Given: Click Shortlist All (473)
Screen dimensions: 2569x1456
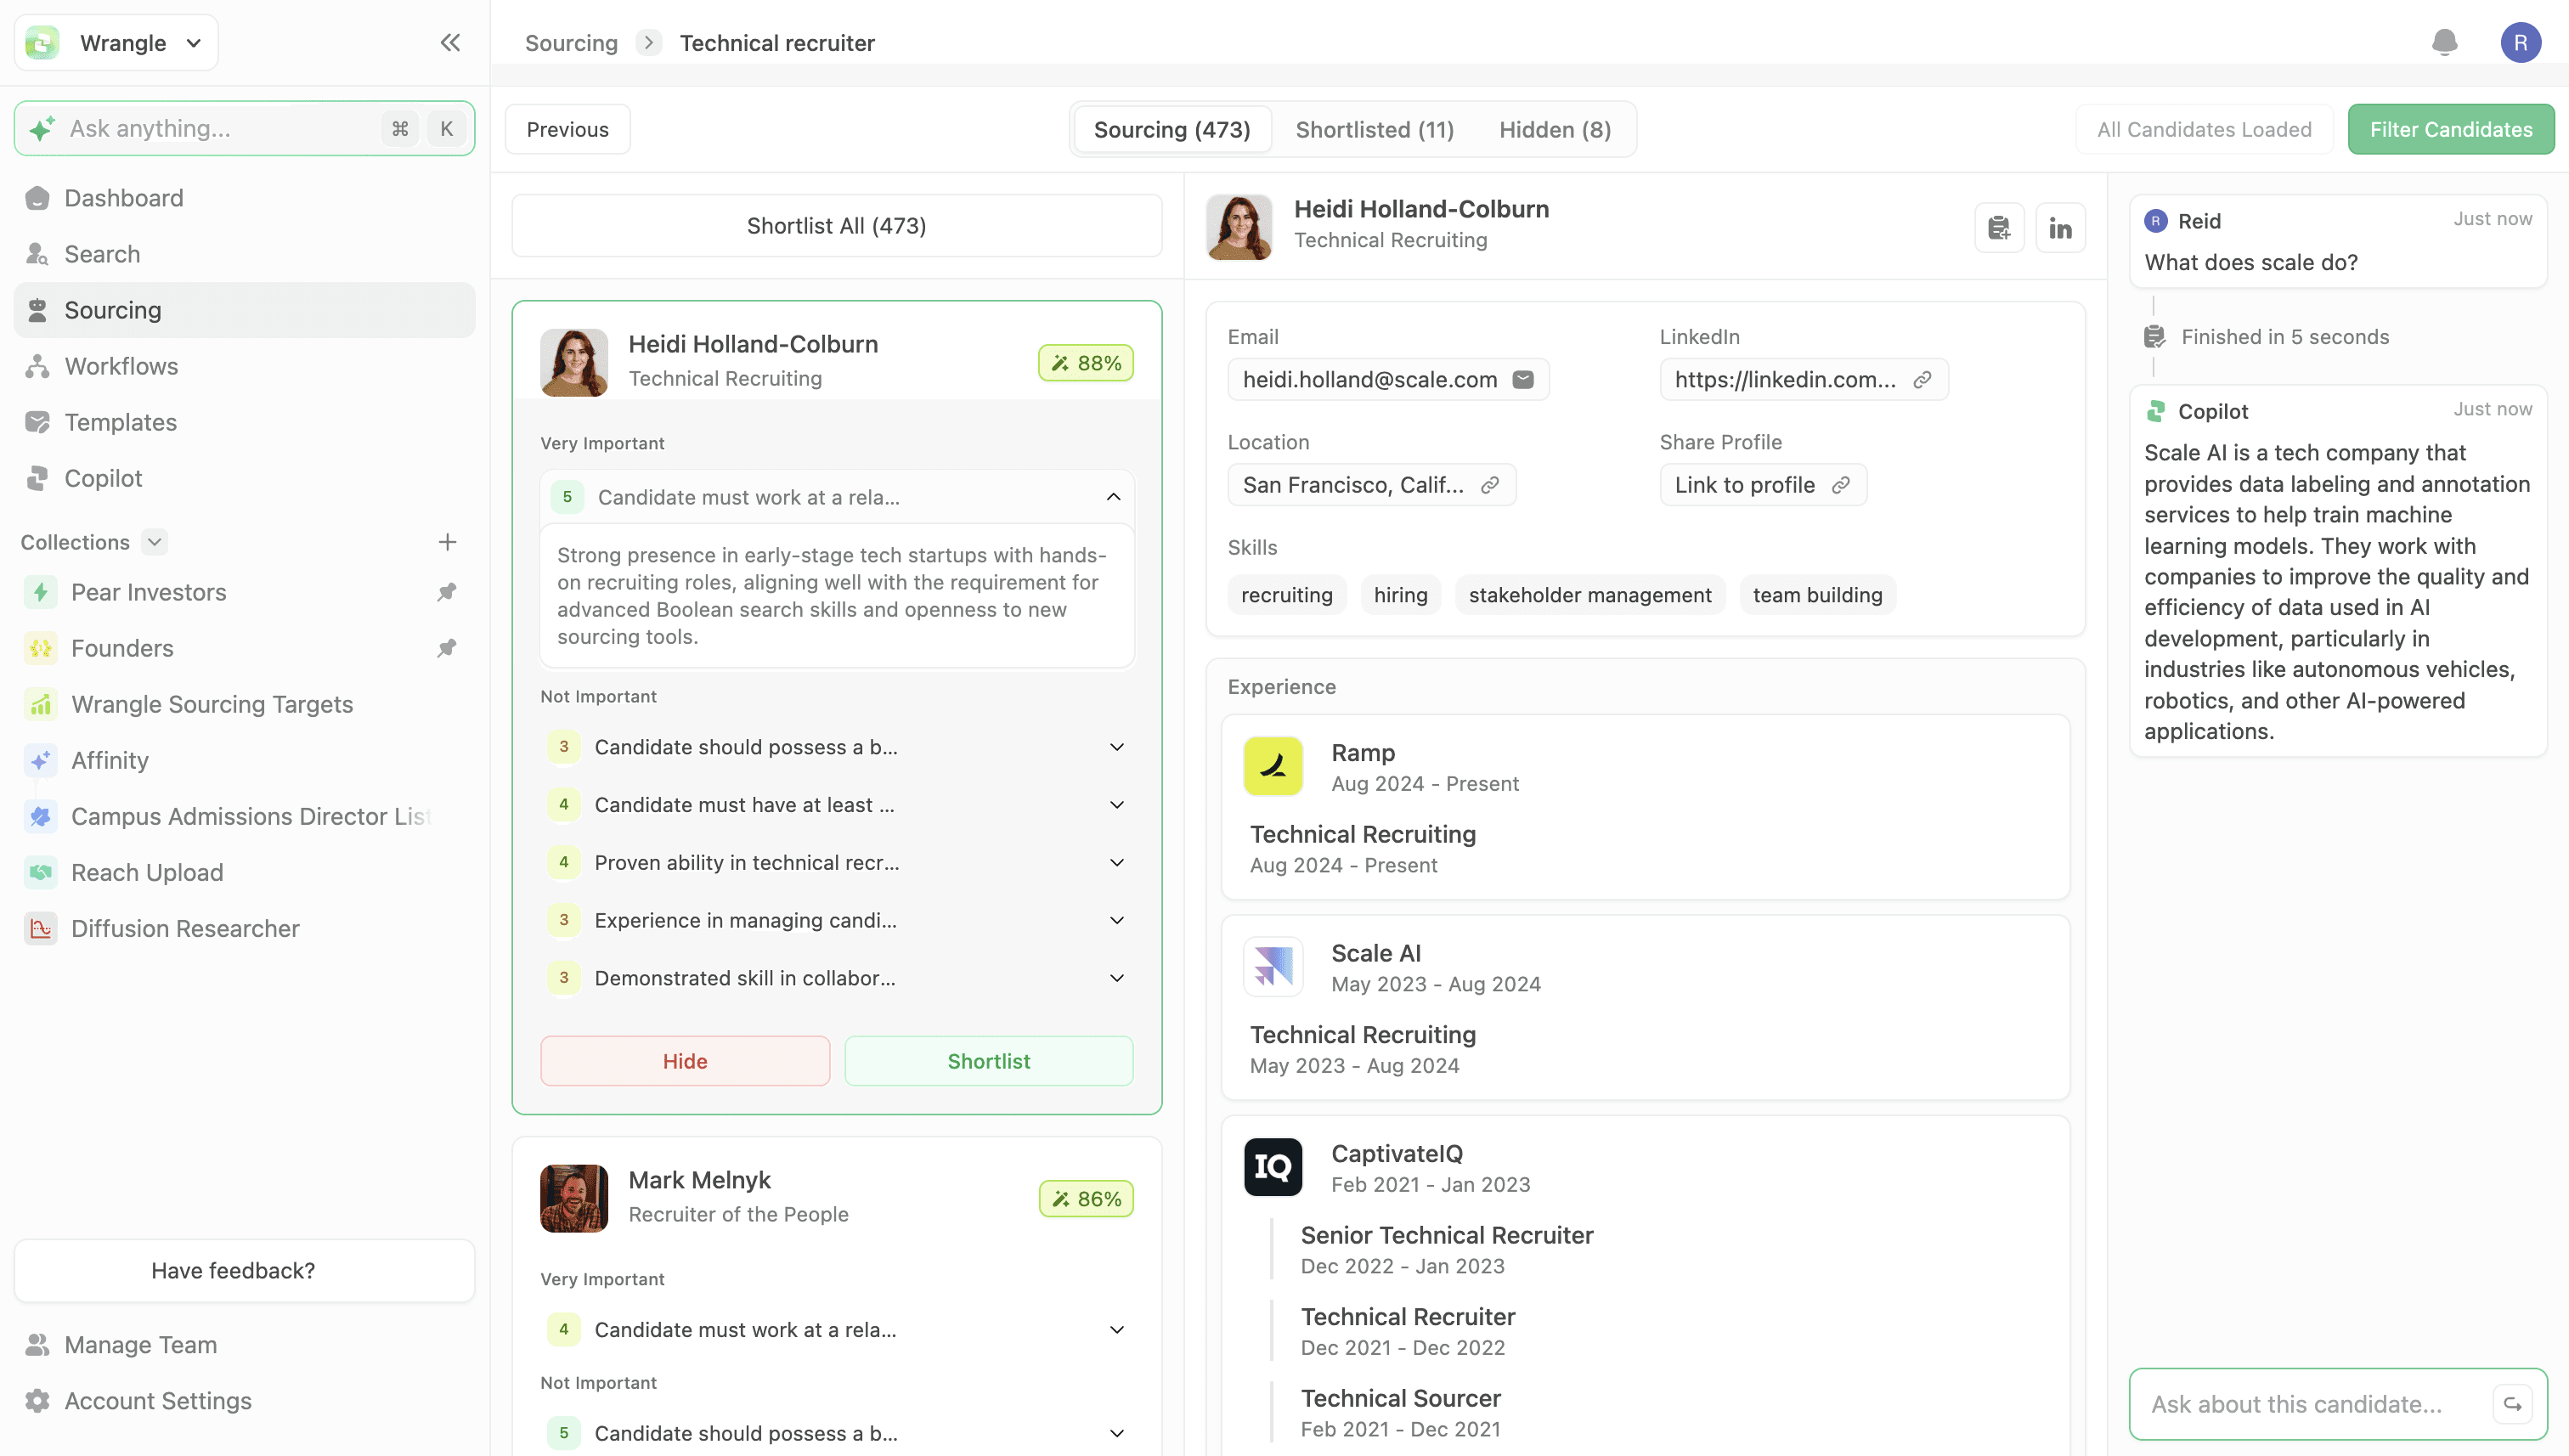Looking at the screenshot, I should click(836, 226).
